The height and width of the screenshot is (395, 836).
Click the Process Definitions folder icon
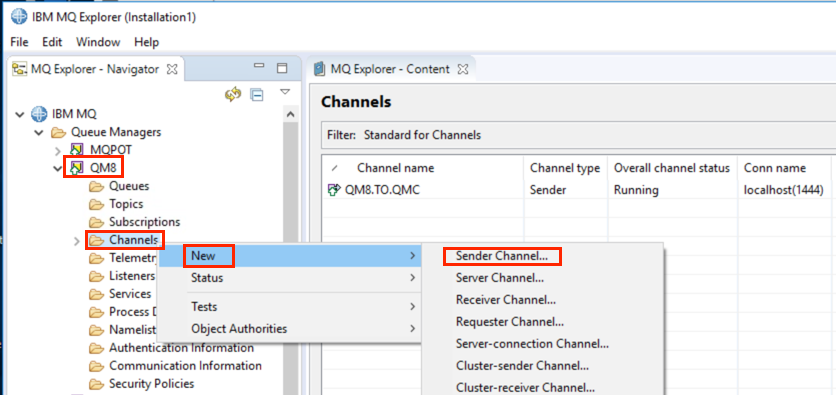click(96, 312)
